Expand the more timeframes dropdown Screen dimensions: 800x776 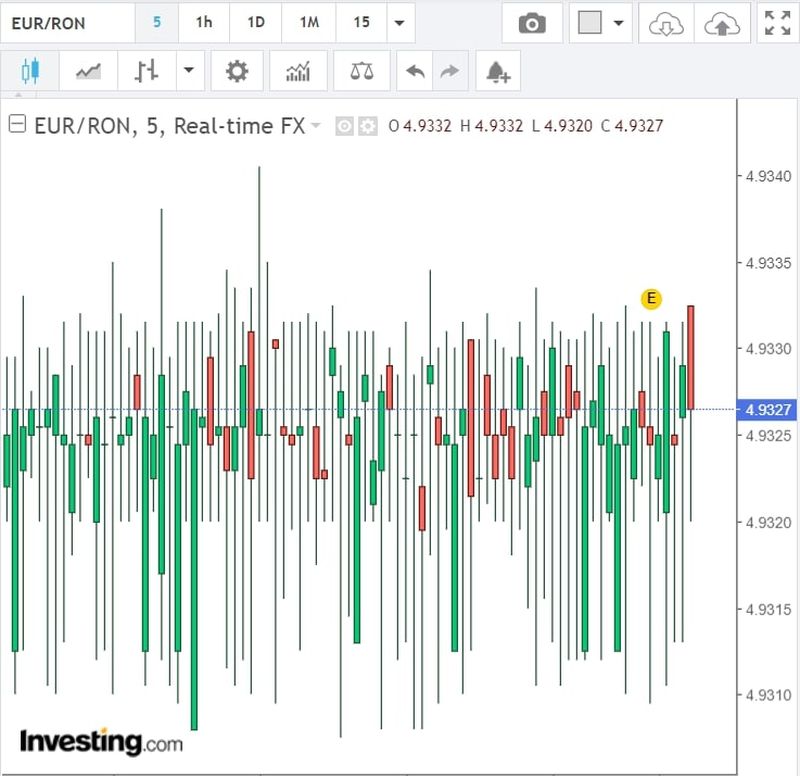400,23
